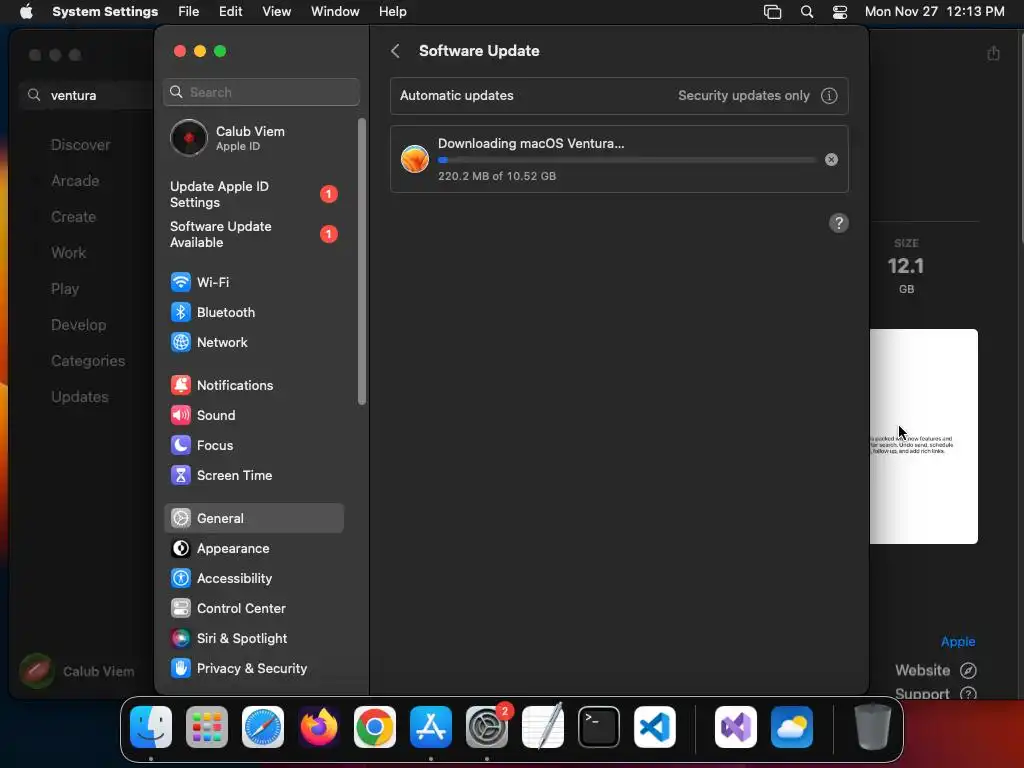Click the macOS Ventura installer icon
Image resolution: width=1024 pixels, height=768 pixels.
point(415,159)
